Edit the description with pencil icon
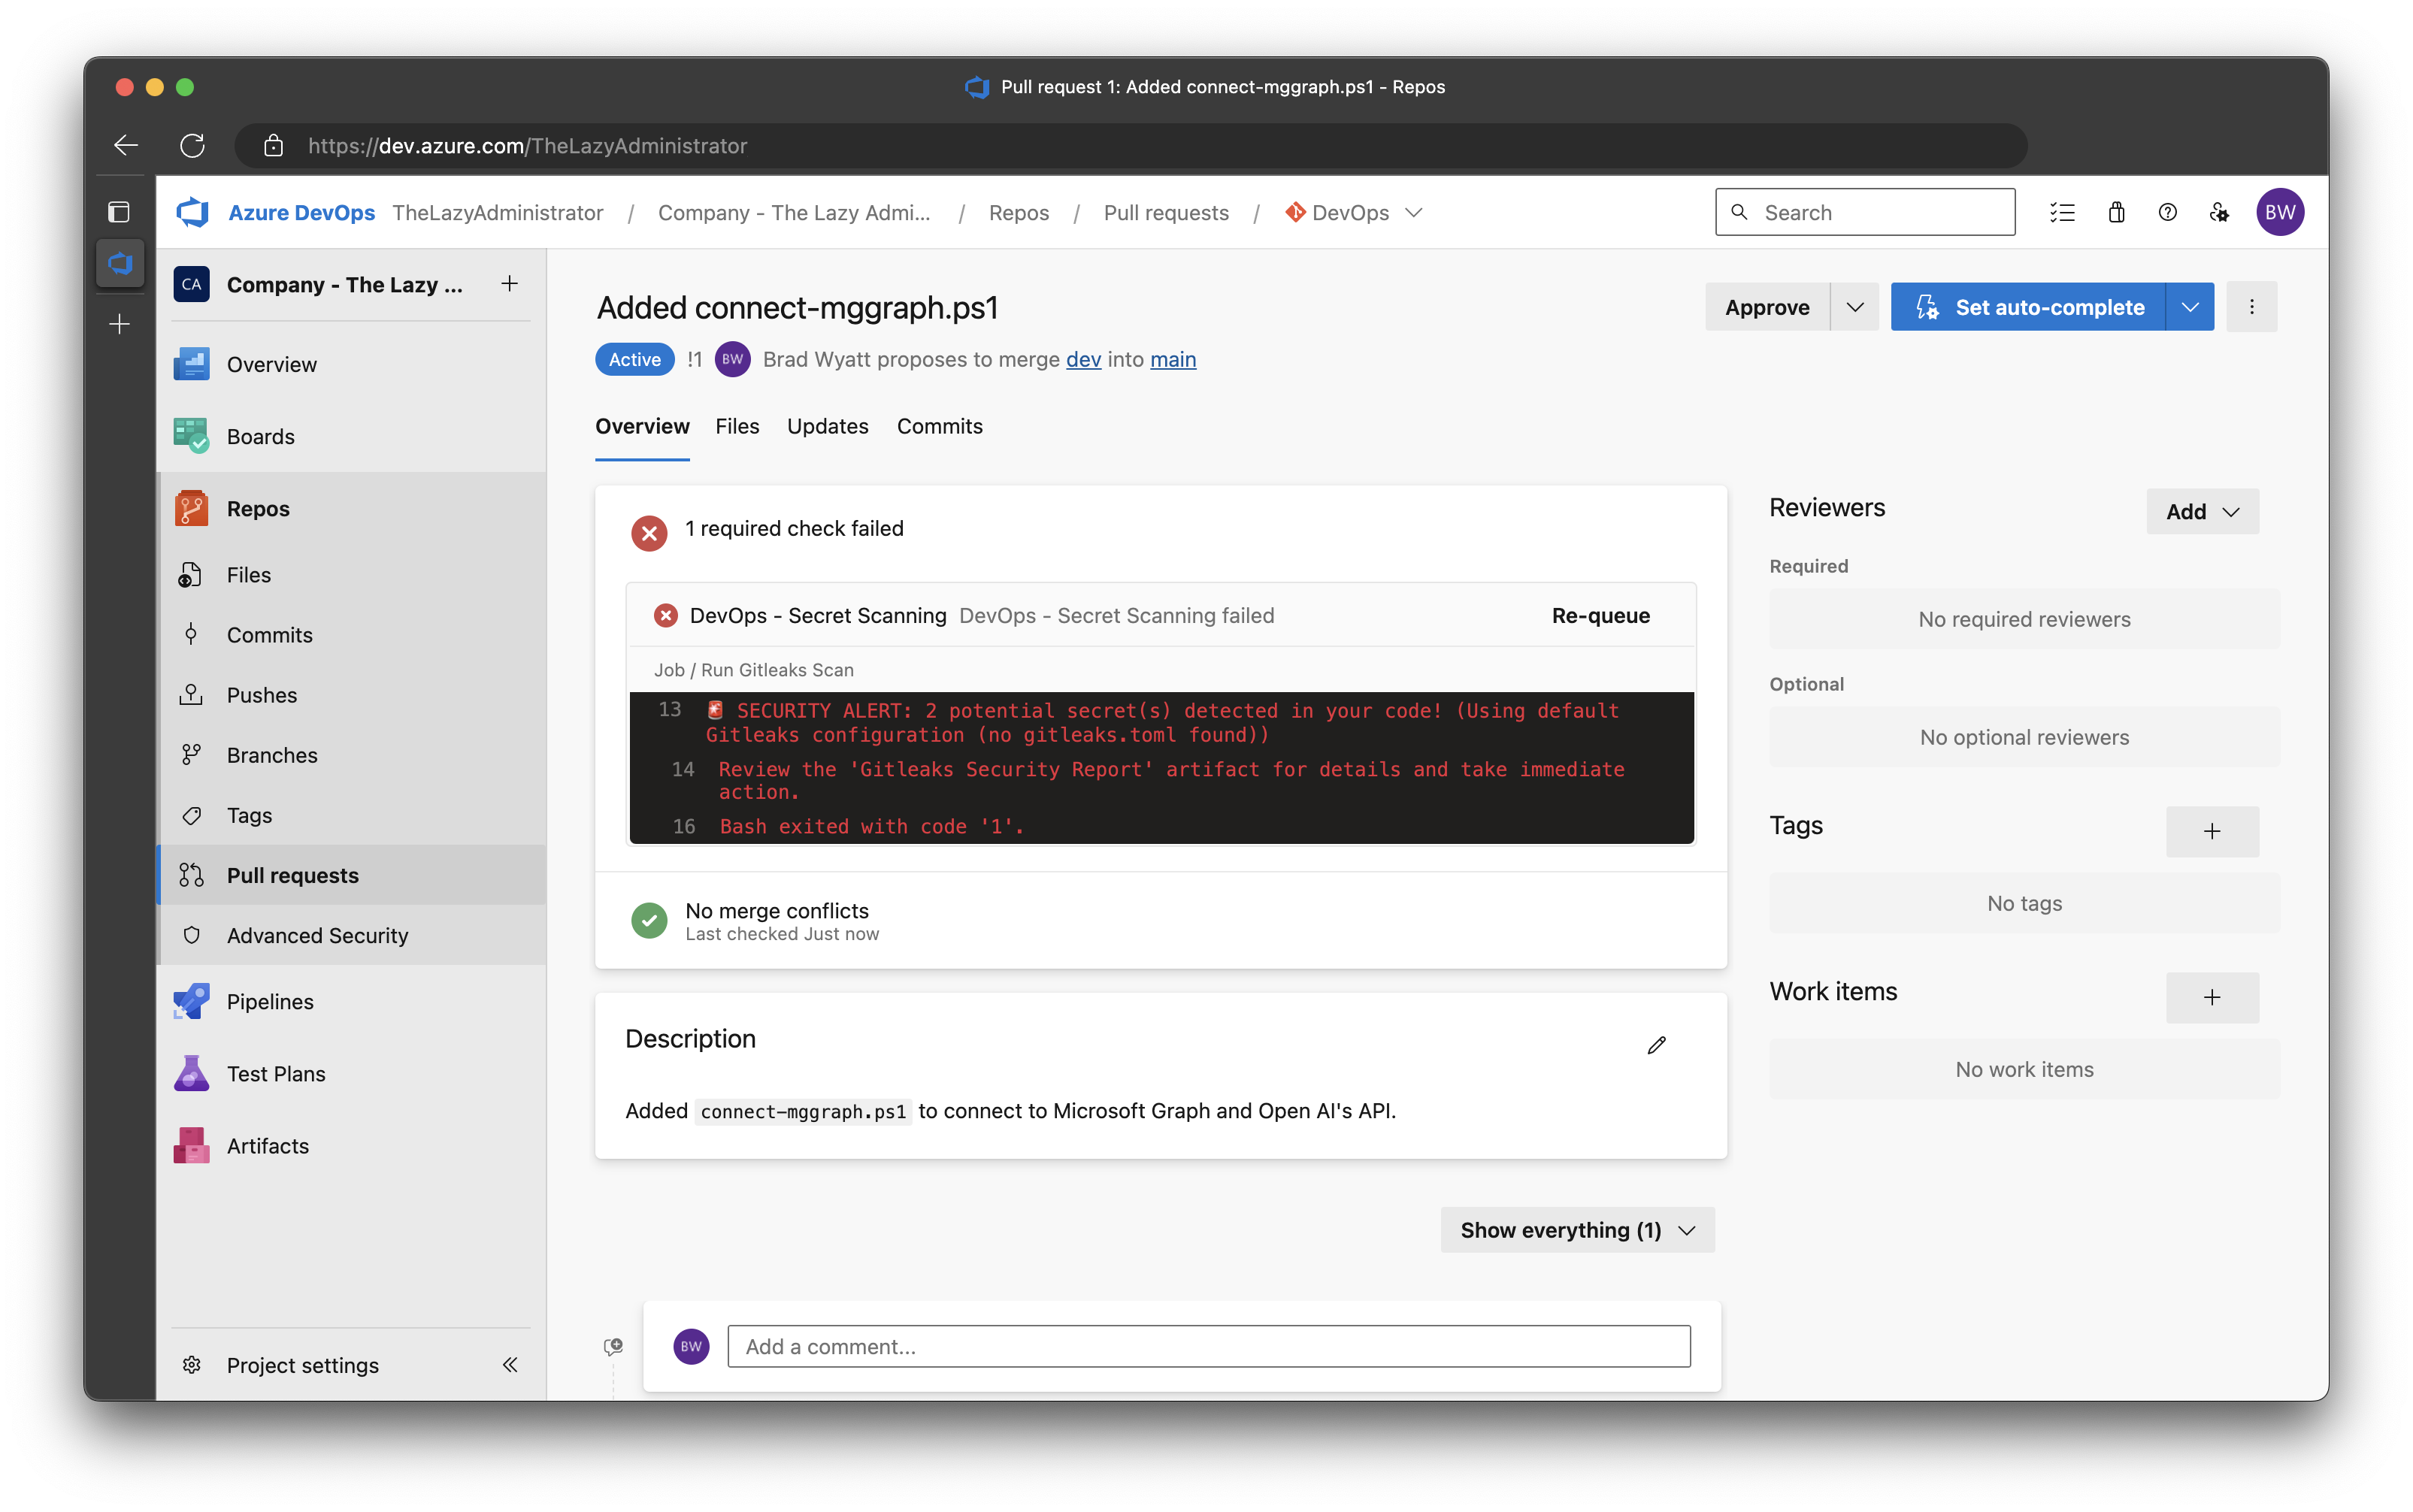The width and height of the screenshot is (2413, 1512). [x=1656, y=1044]
